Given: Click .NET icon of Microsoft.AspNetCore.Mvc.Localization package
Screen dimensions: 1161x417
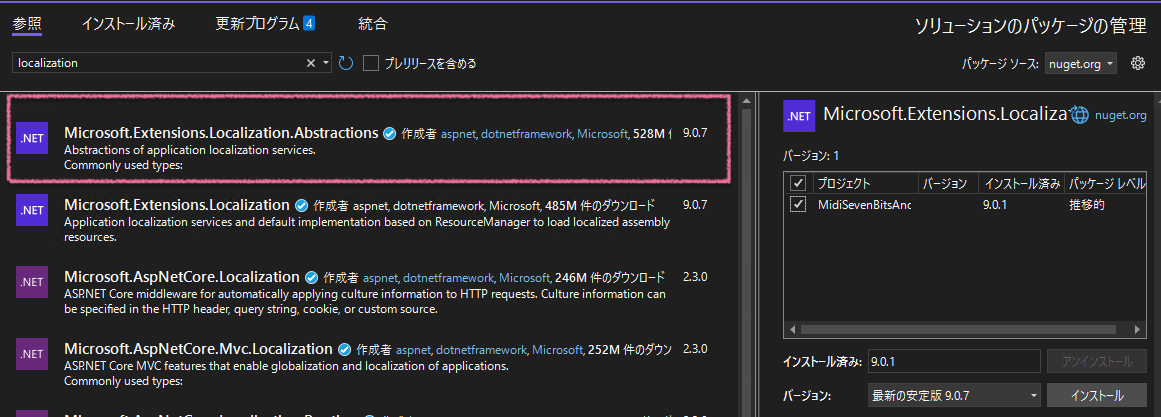Looking at the screenshot, I should [32, 353].
